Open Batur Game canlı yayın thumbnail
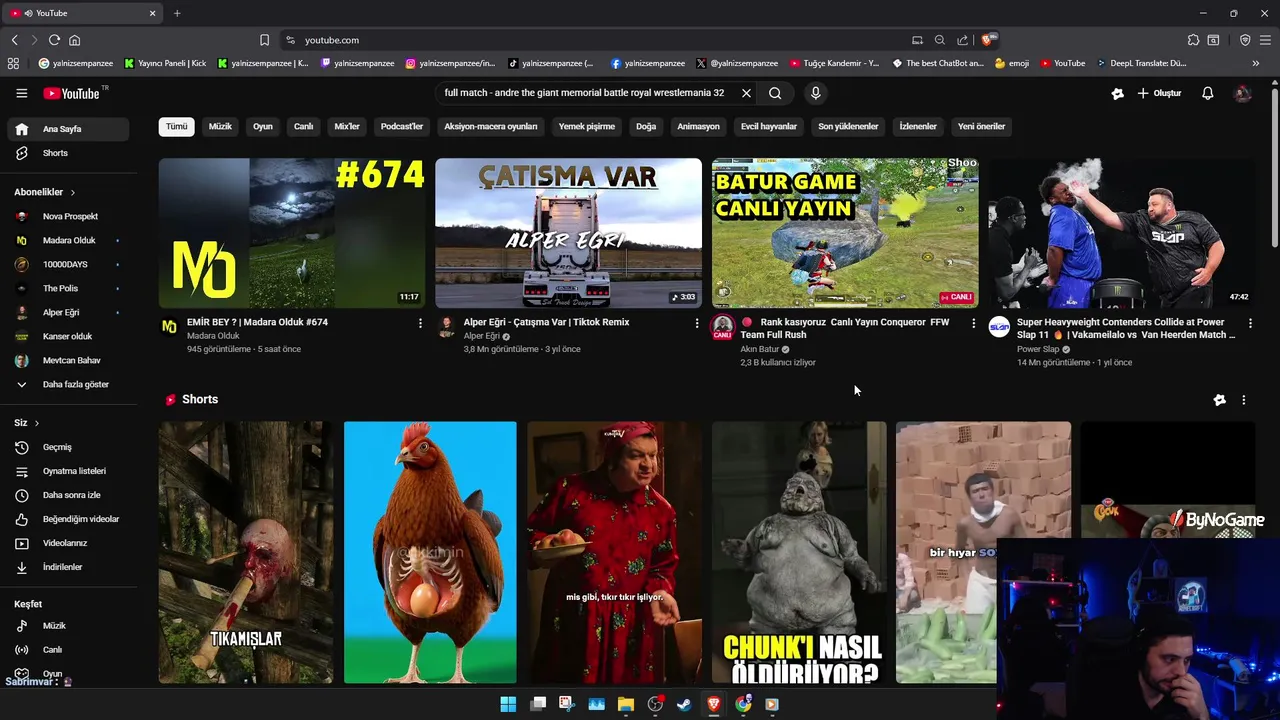This screenshot has height=720, width=1280. click(845, 233)
